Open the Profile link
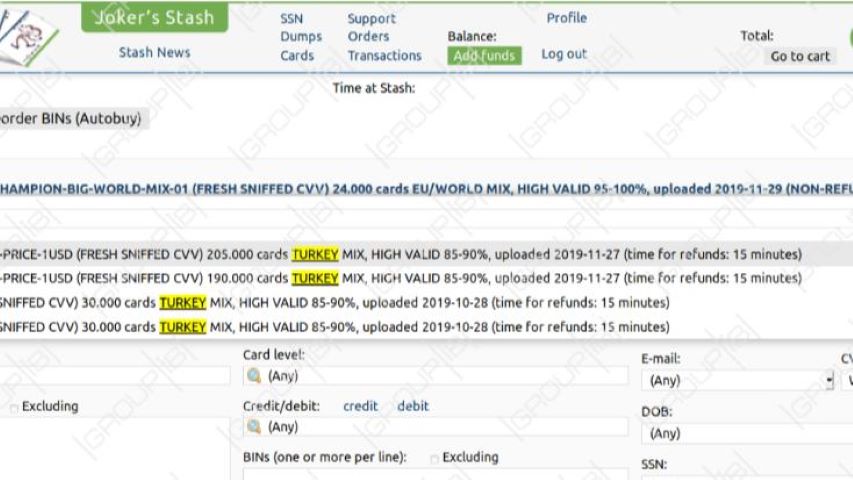This screenshot has height=480, width=853. [x=566, y=18]
